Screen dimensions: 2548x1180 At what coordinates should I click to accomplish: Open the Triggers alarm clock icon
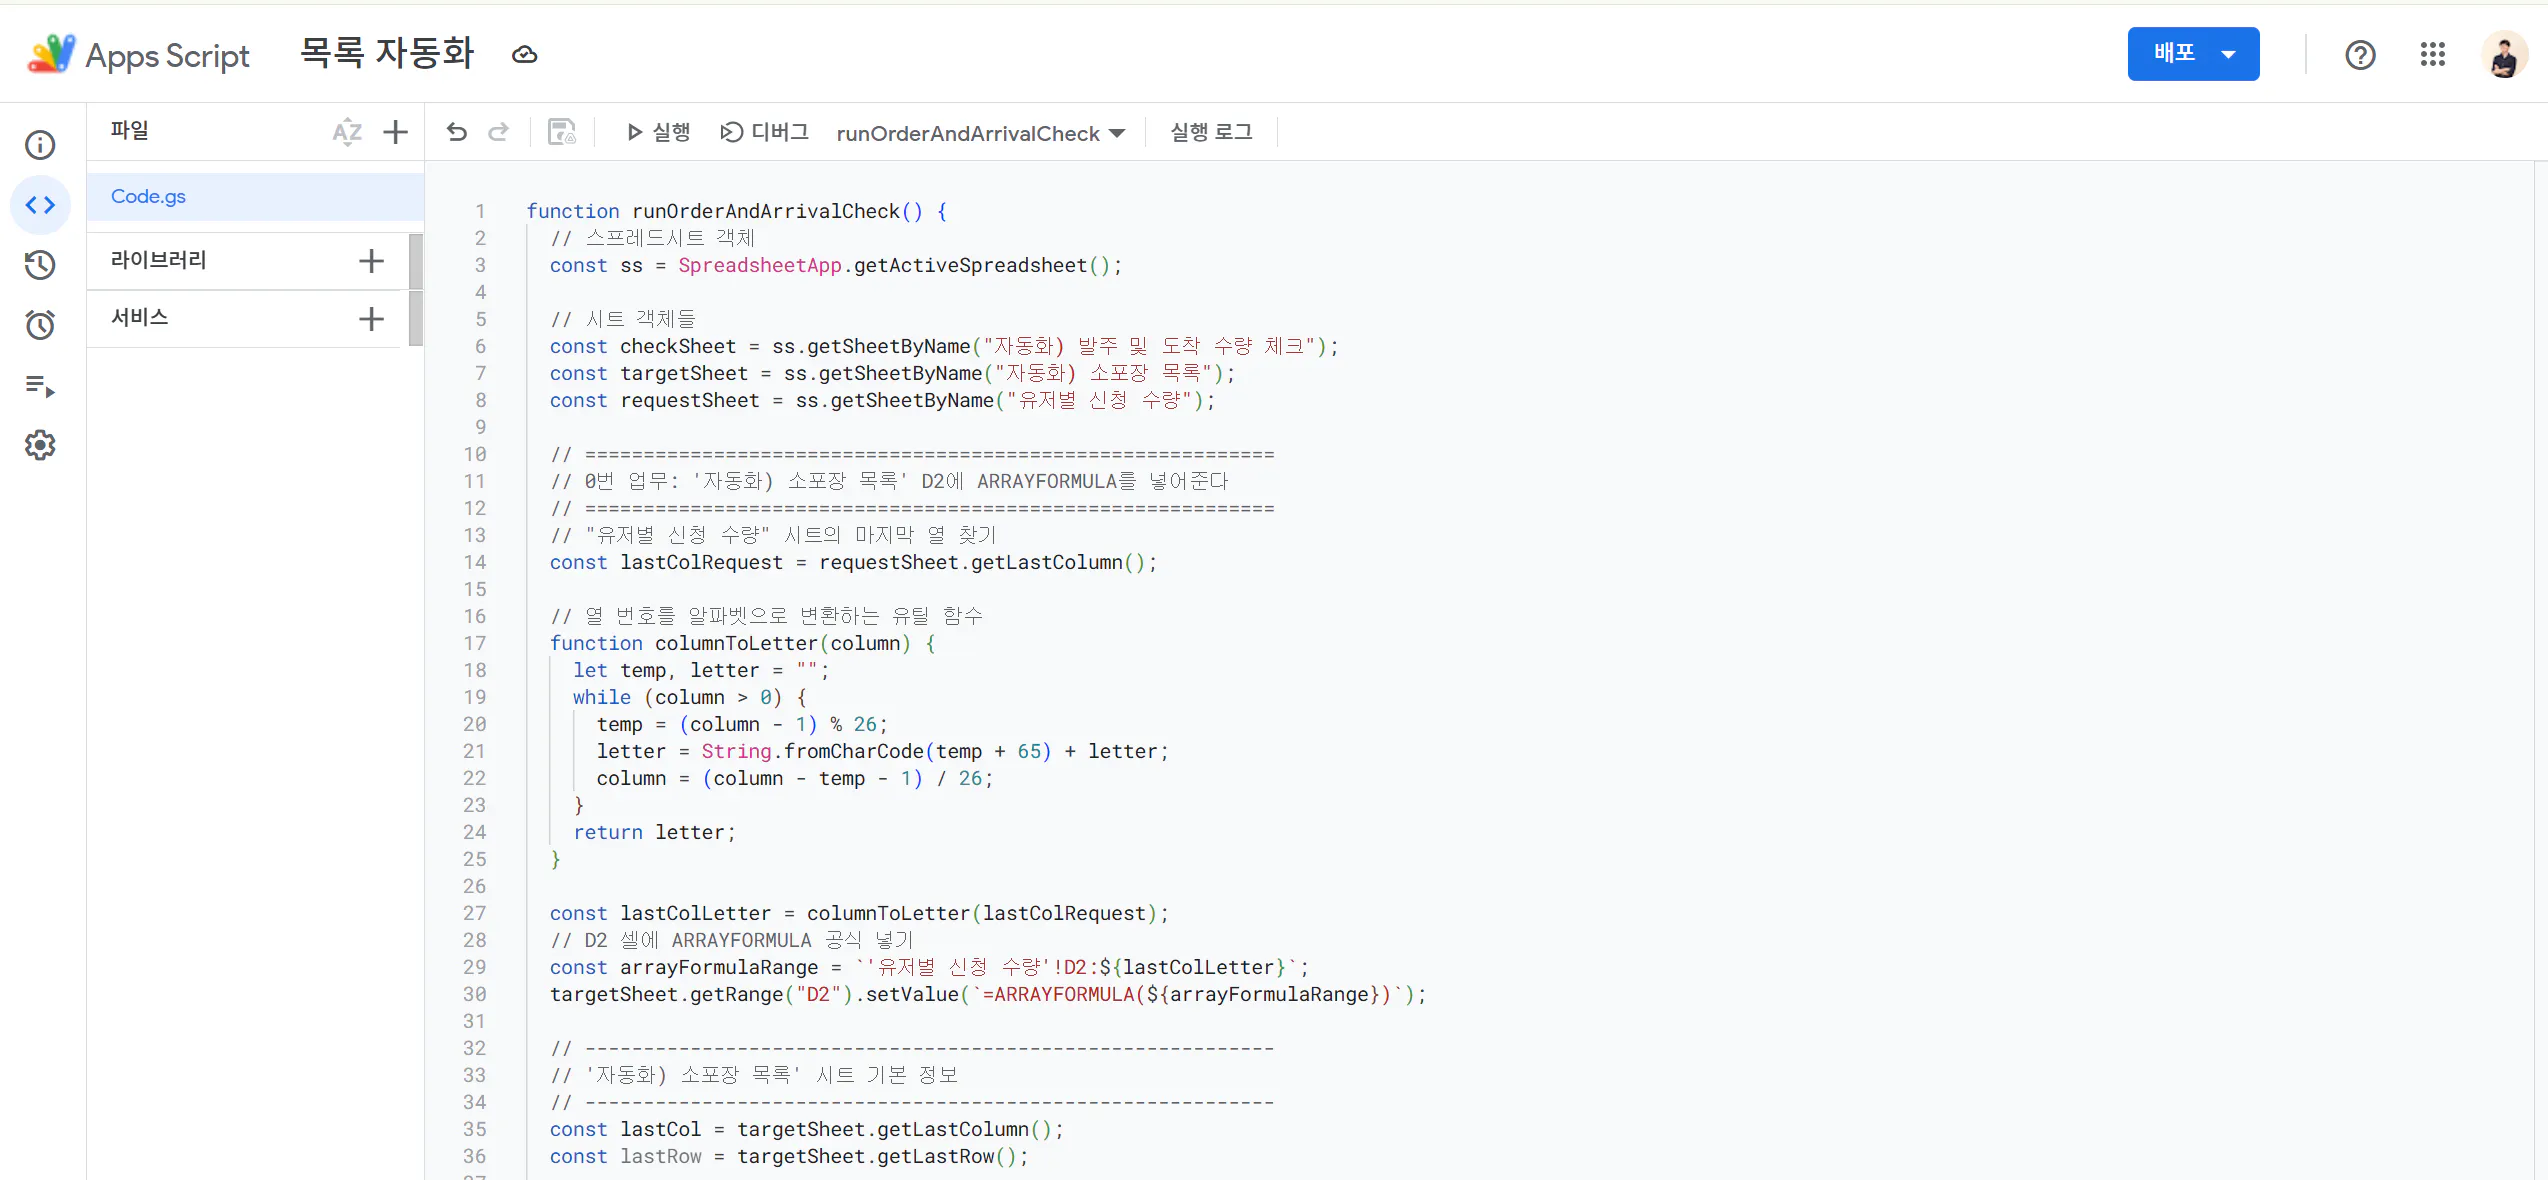40,325
